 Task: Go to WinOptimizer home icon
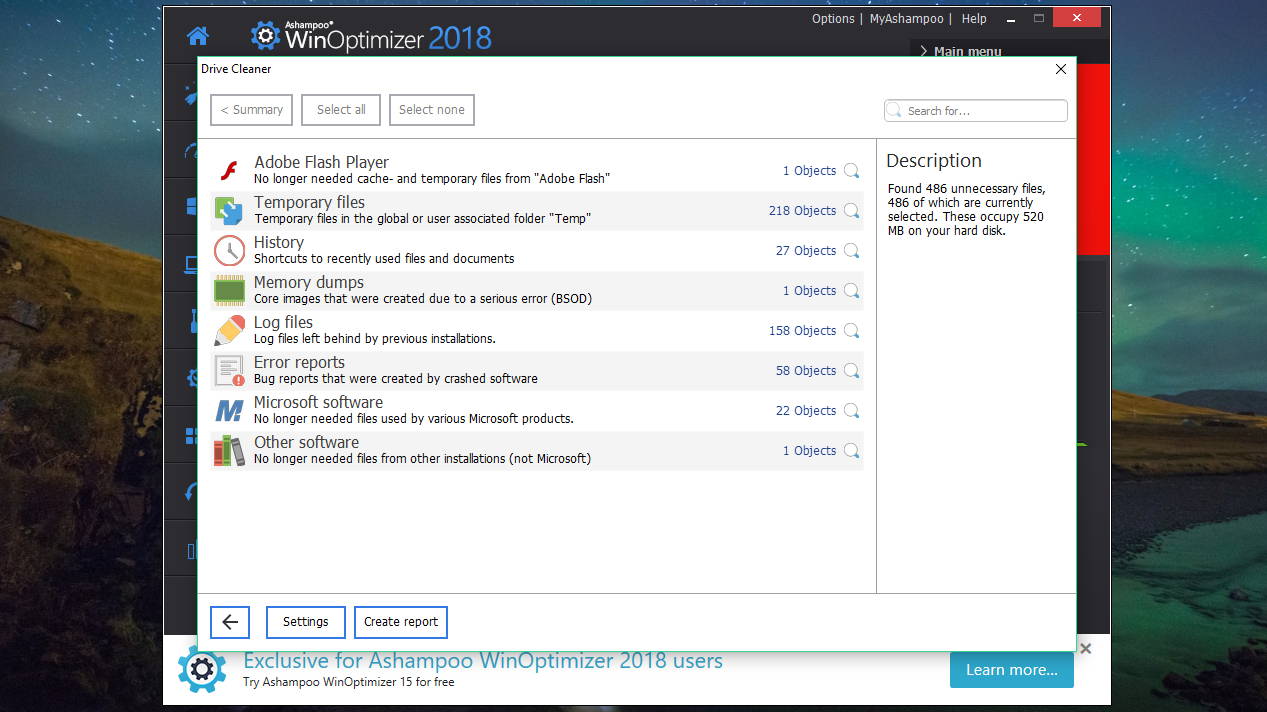198,37
